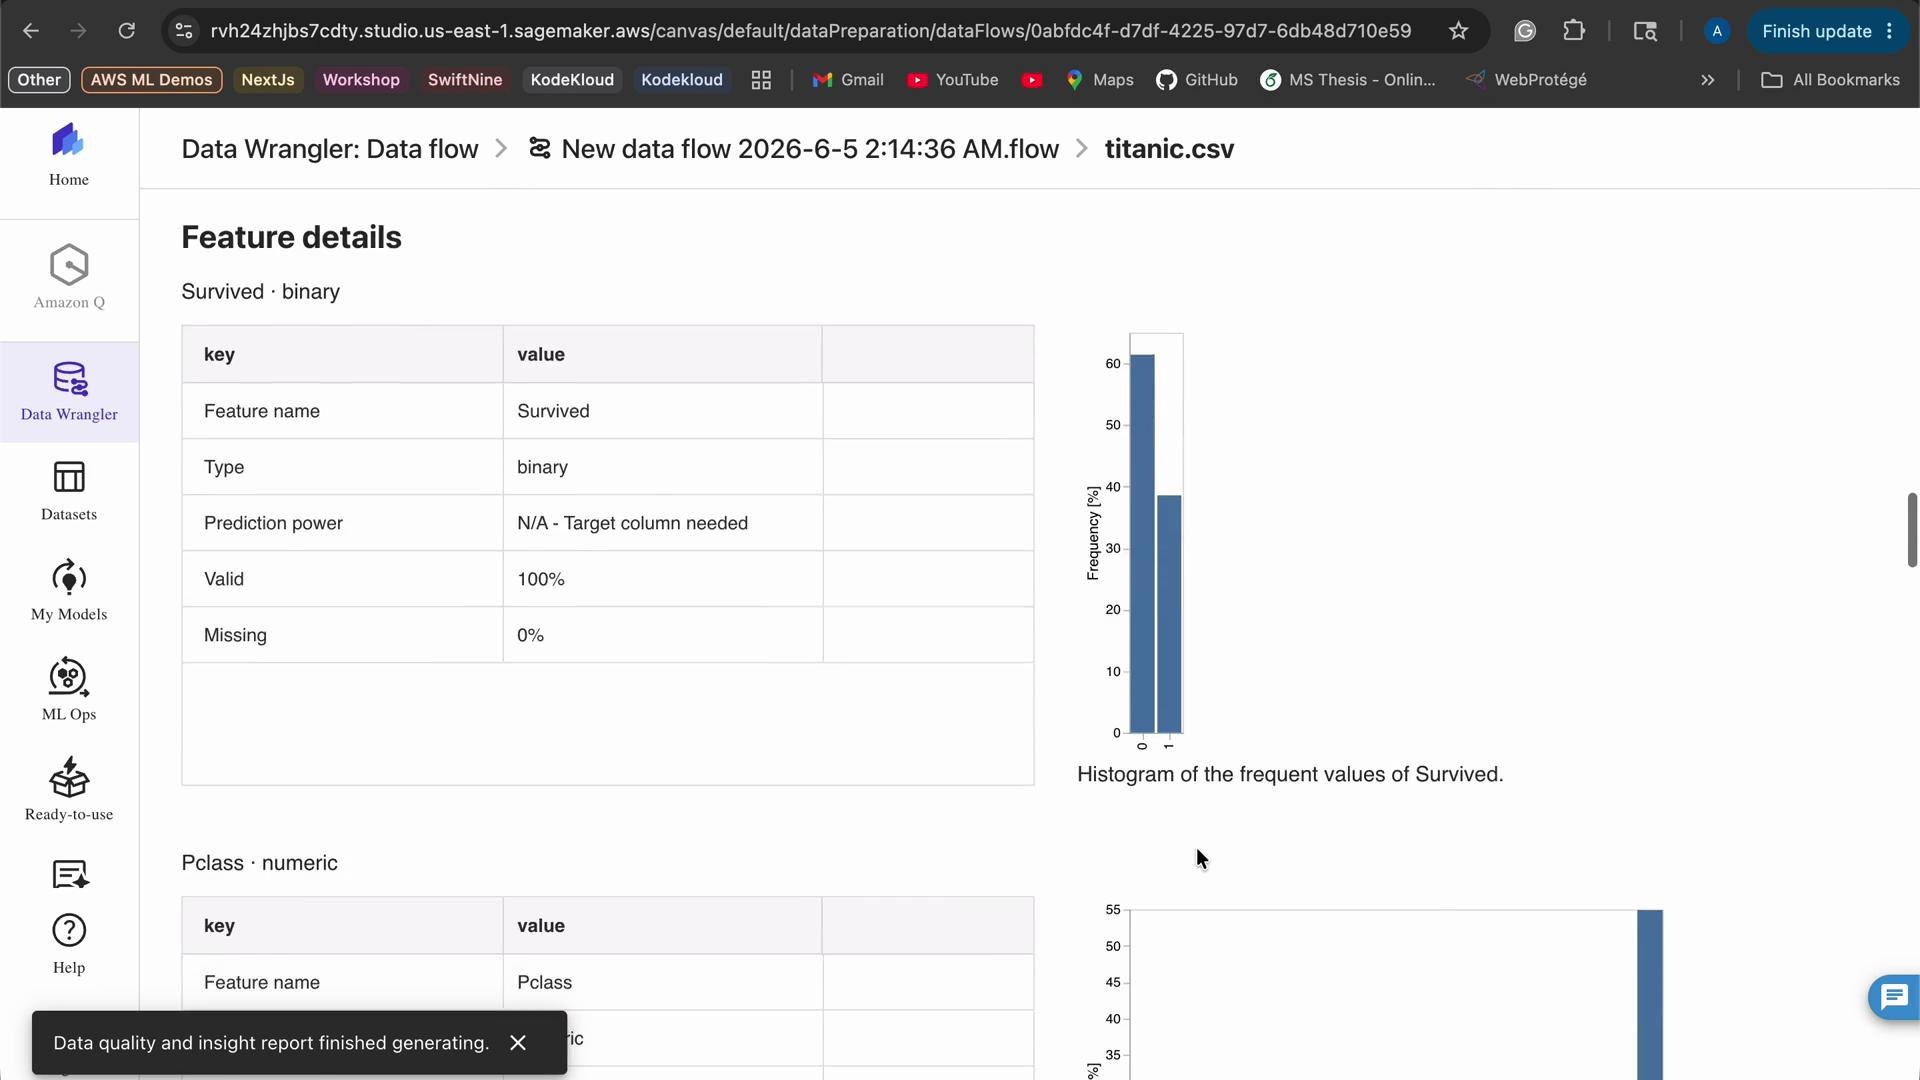Open the chat bubble widget

pyautogui.click(x=1894, y=997)
